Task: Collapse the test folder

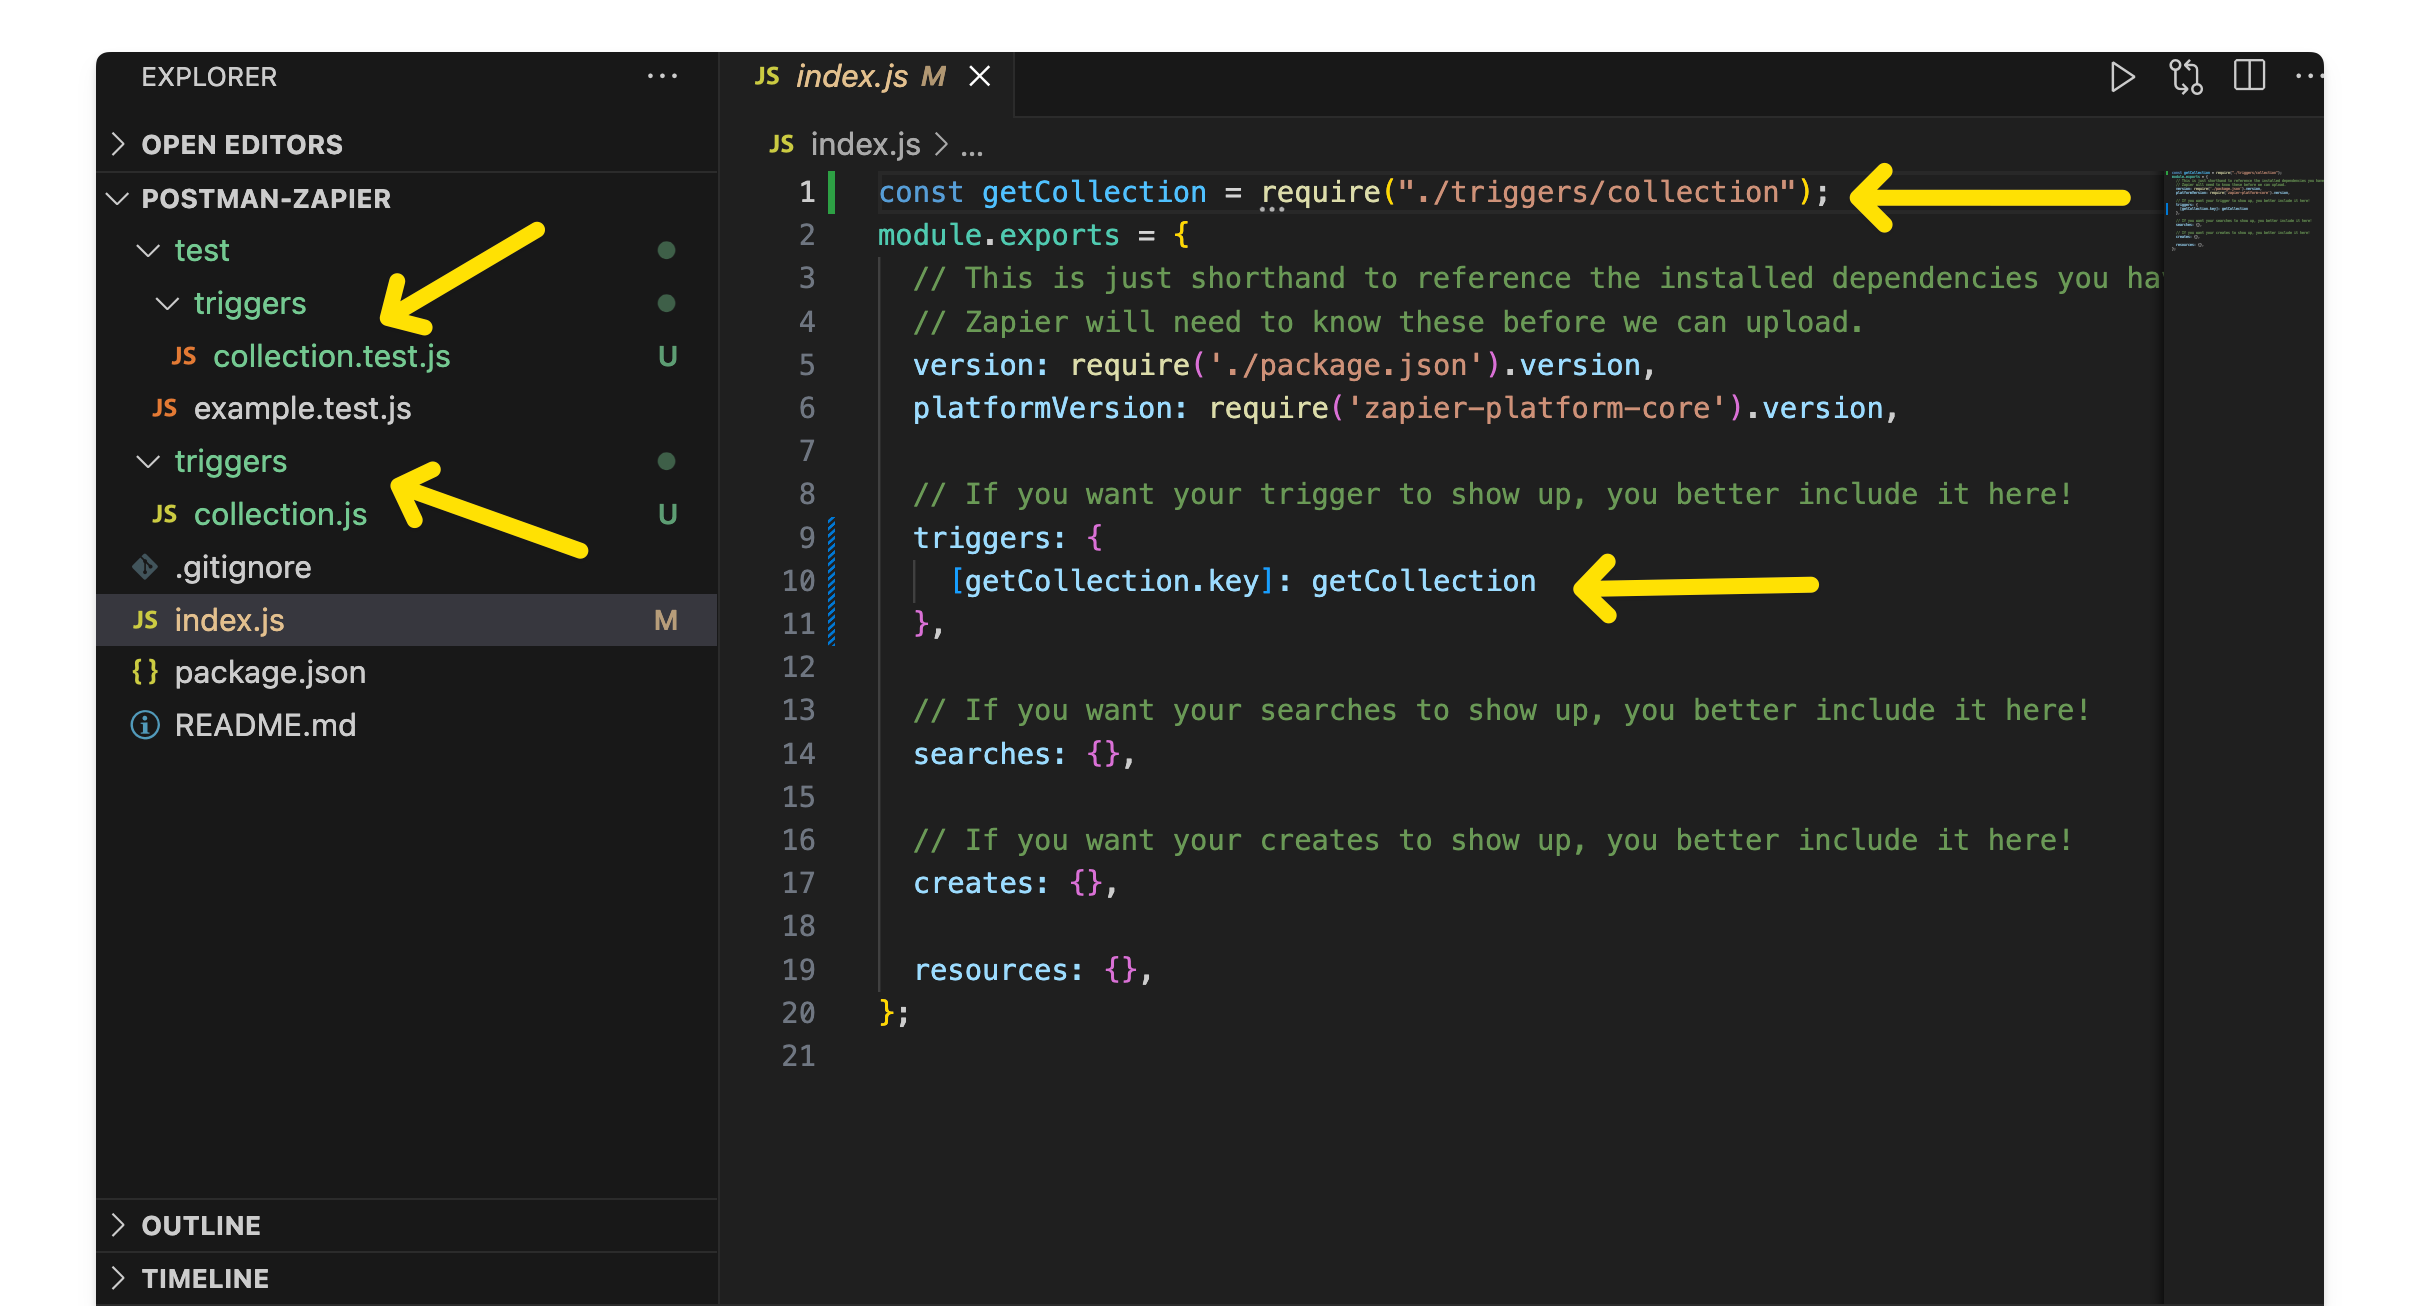Action: click(201, 250)
